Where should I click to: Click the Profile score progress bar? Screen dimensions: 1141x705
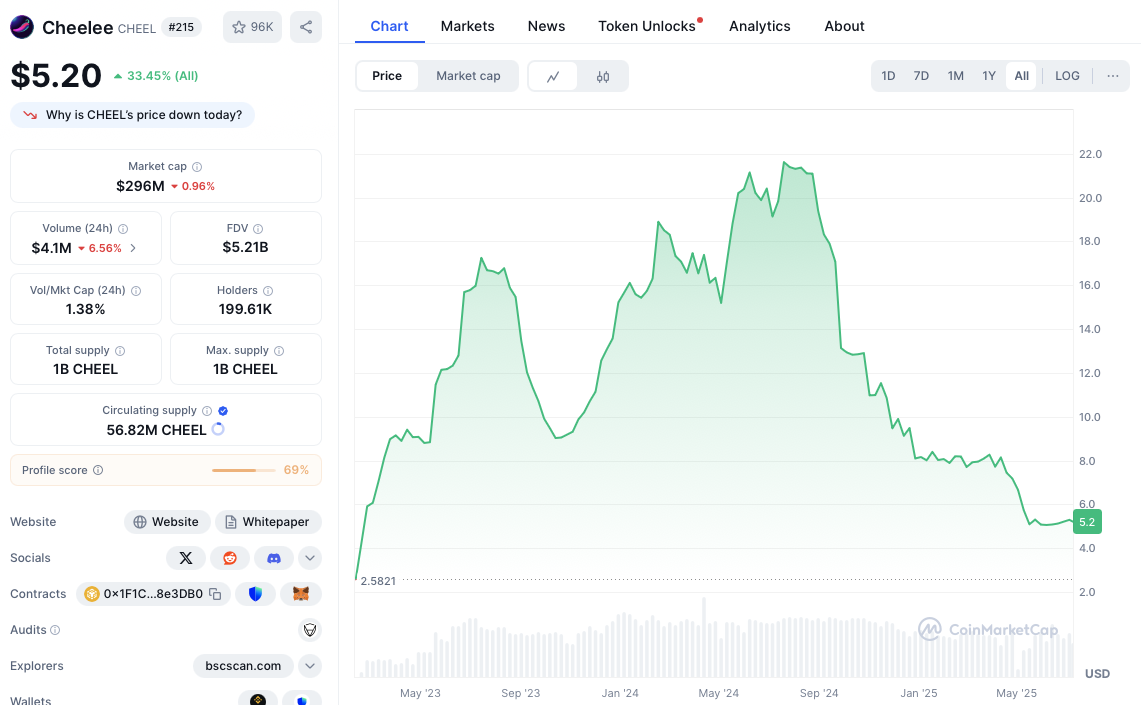coord(244,470)
